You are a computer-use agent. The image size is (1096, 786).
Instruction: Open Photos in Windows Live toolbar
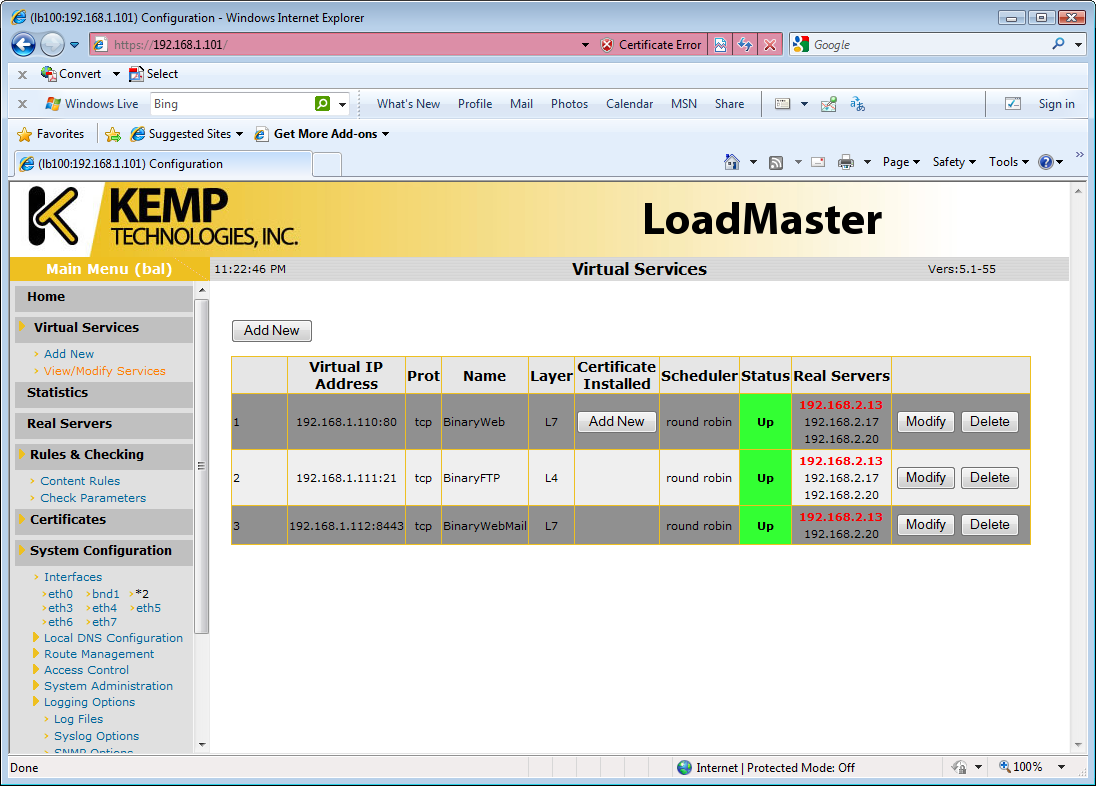click(x=569, y=103)
